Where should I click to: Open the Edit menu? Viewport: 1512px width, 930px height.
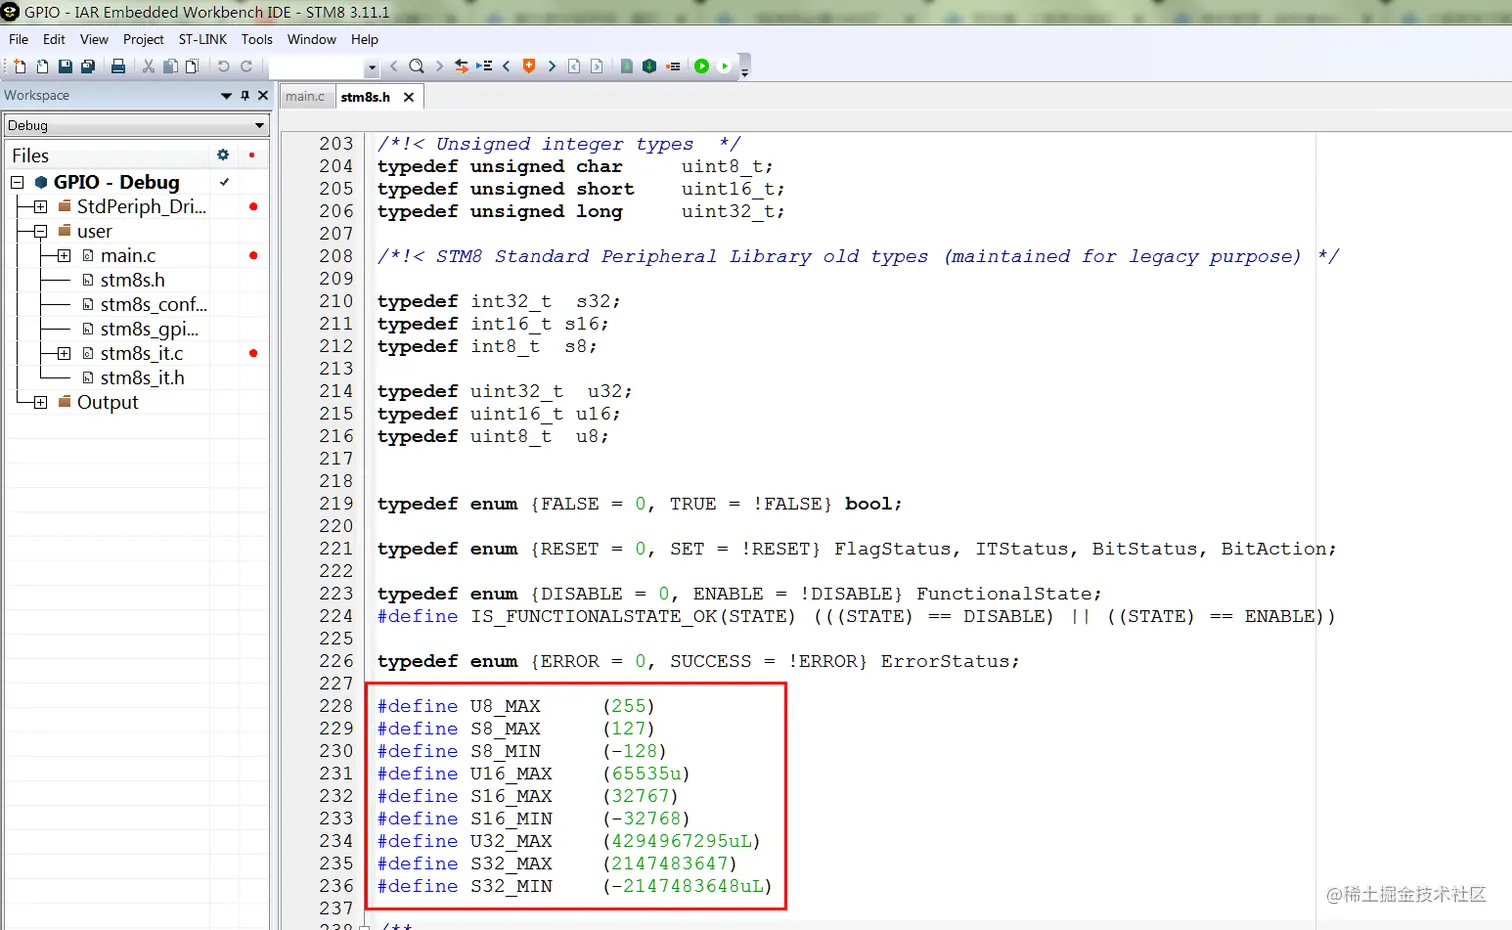pos(54,39)
